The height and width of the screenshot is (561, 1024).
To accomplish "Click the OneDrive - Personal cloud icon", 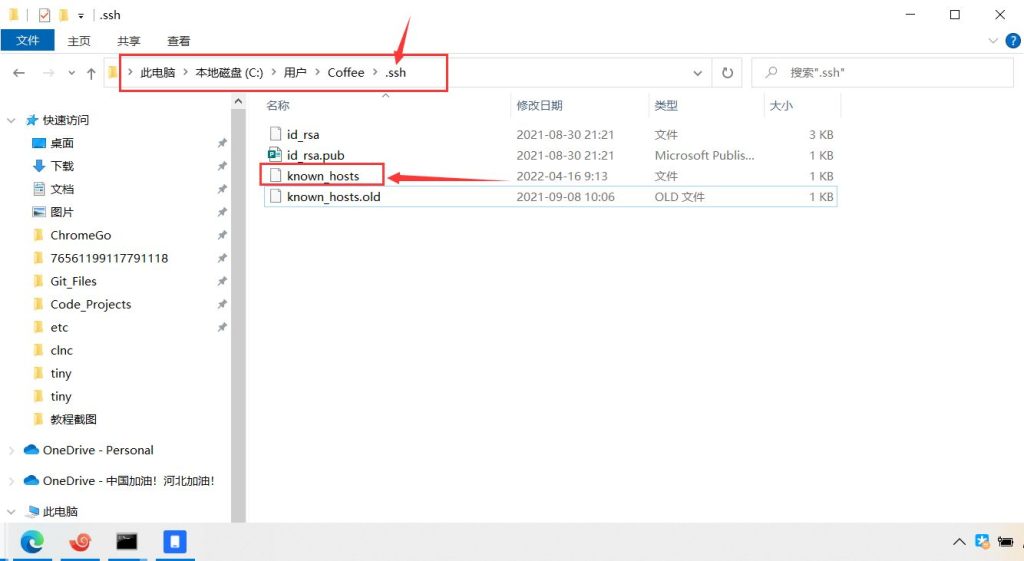I will [31, 449].
